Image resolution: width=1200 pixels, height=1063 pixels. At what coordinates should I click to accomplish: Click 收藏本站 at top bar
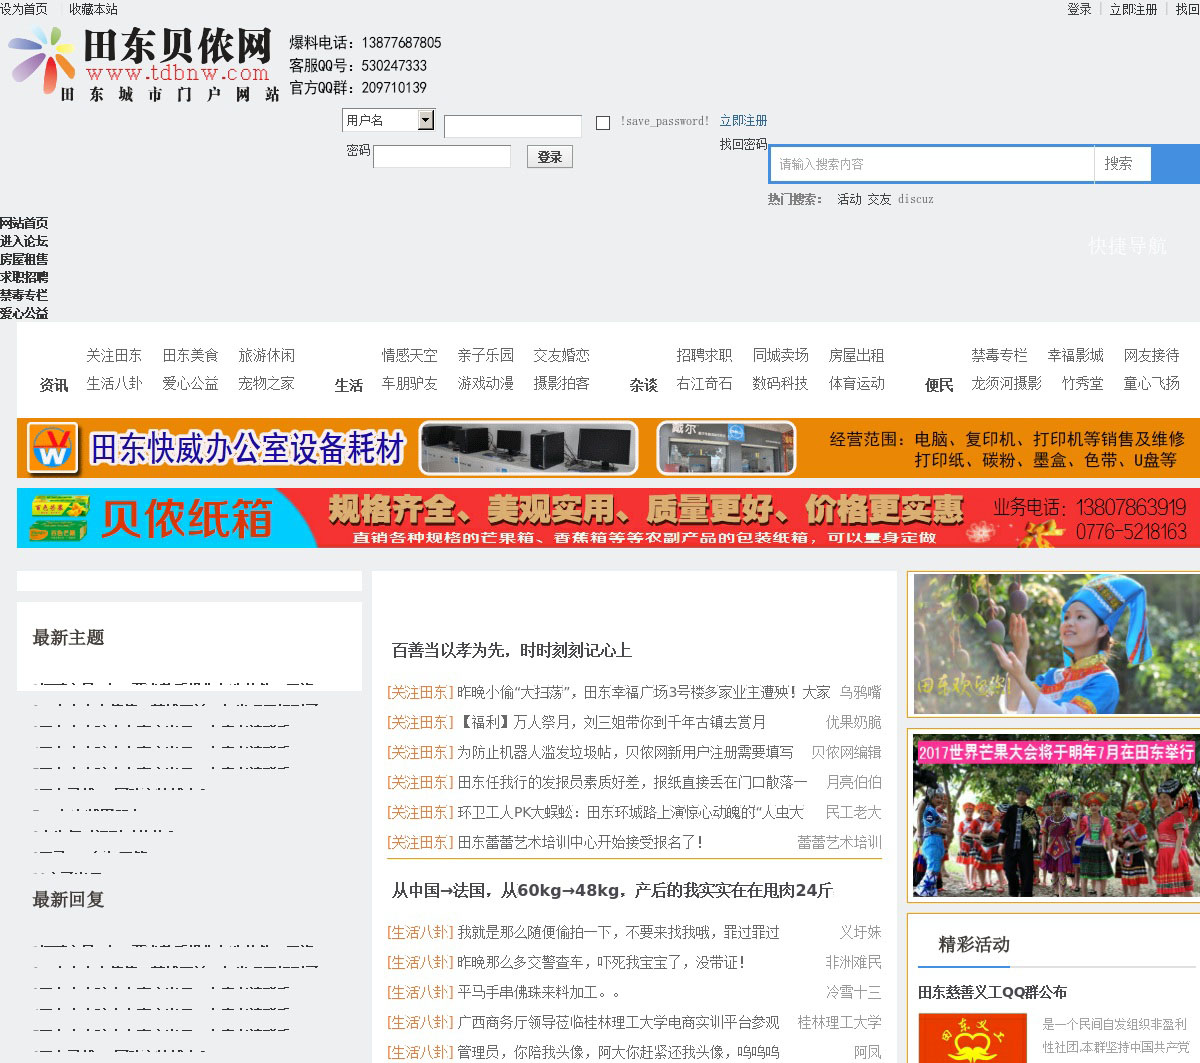pyautogui.click(x=93, y=9)
